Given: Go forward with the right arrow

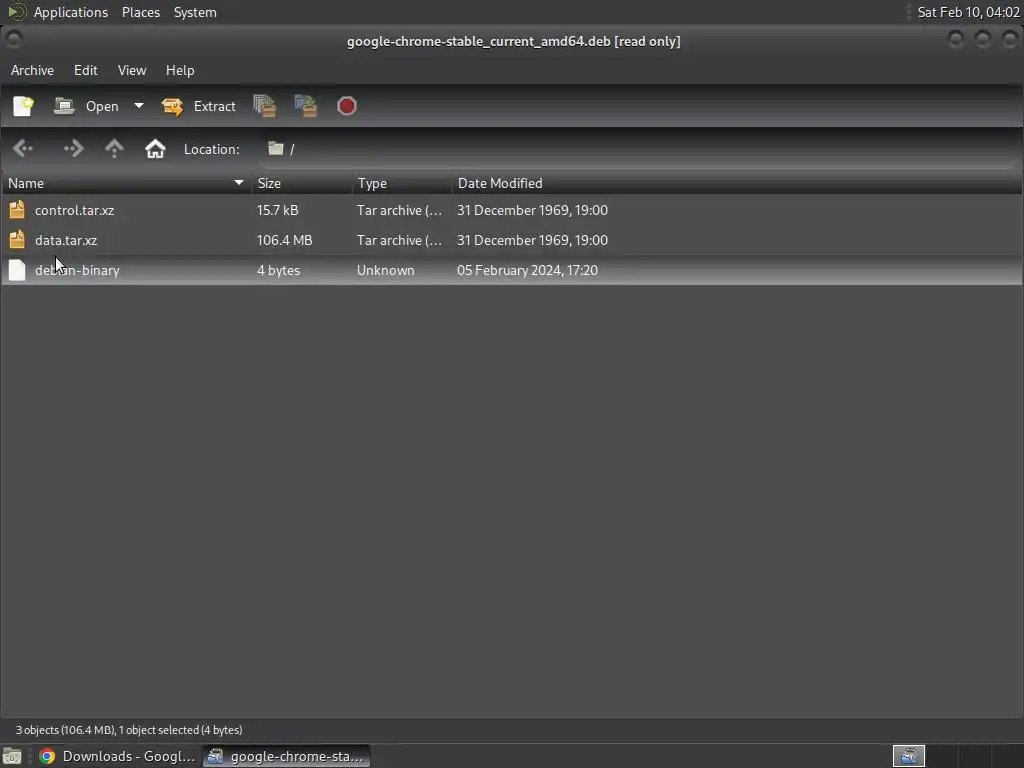Looking at the screenshot, I should click(x=73, y=149).
